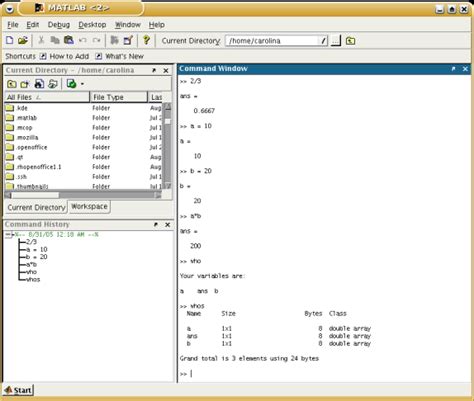Click the Find Files binoculars icon
The height and width of the screenshot is (401, 474).
[39, 84]
